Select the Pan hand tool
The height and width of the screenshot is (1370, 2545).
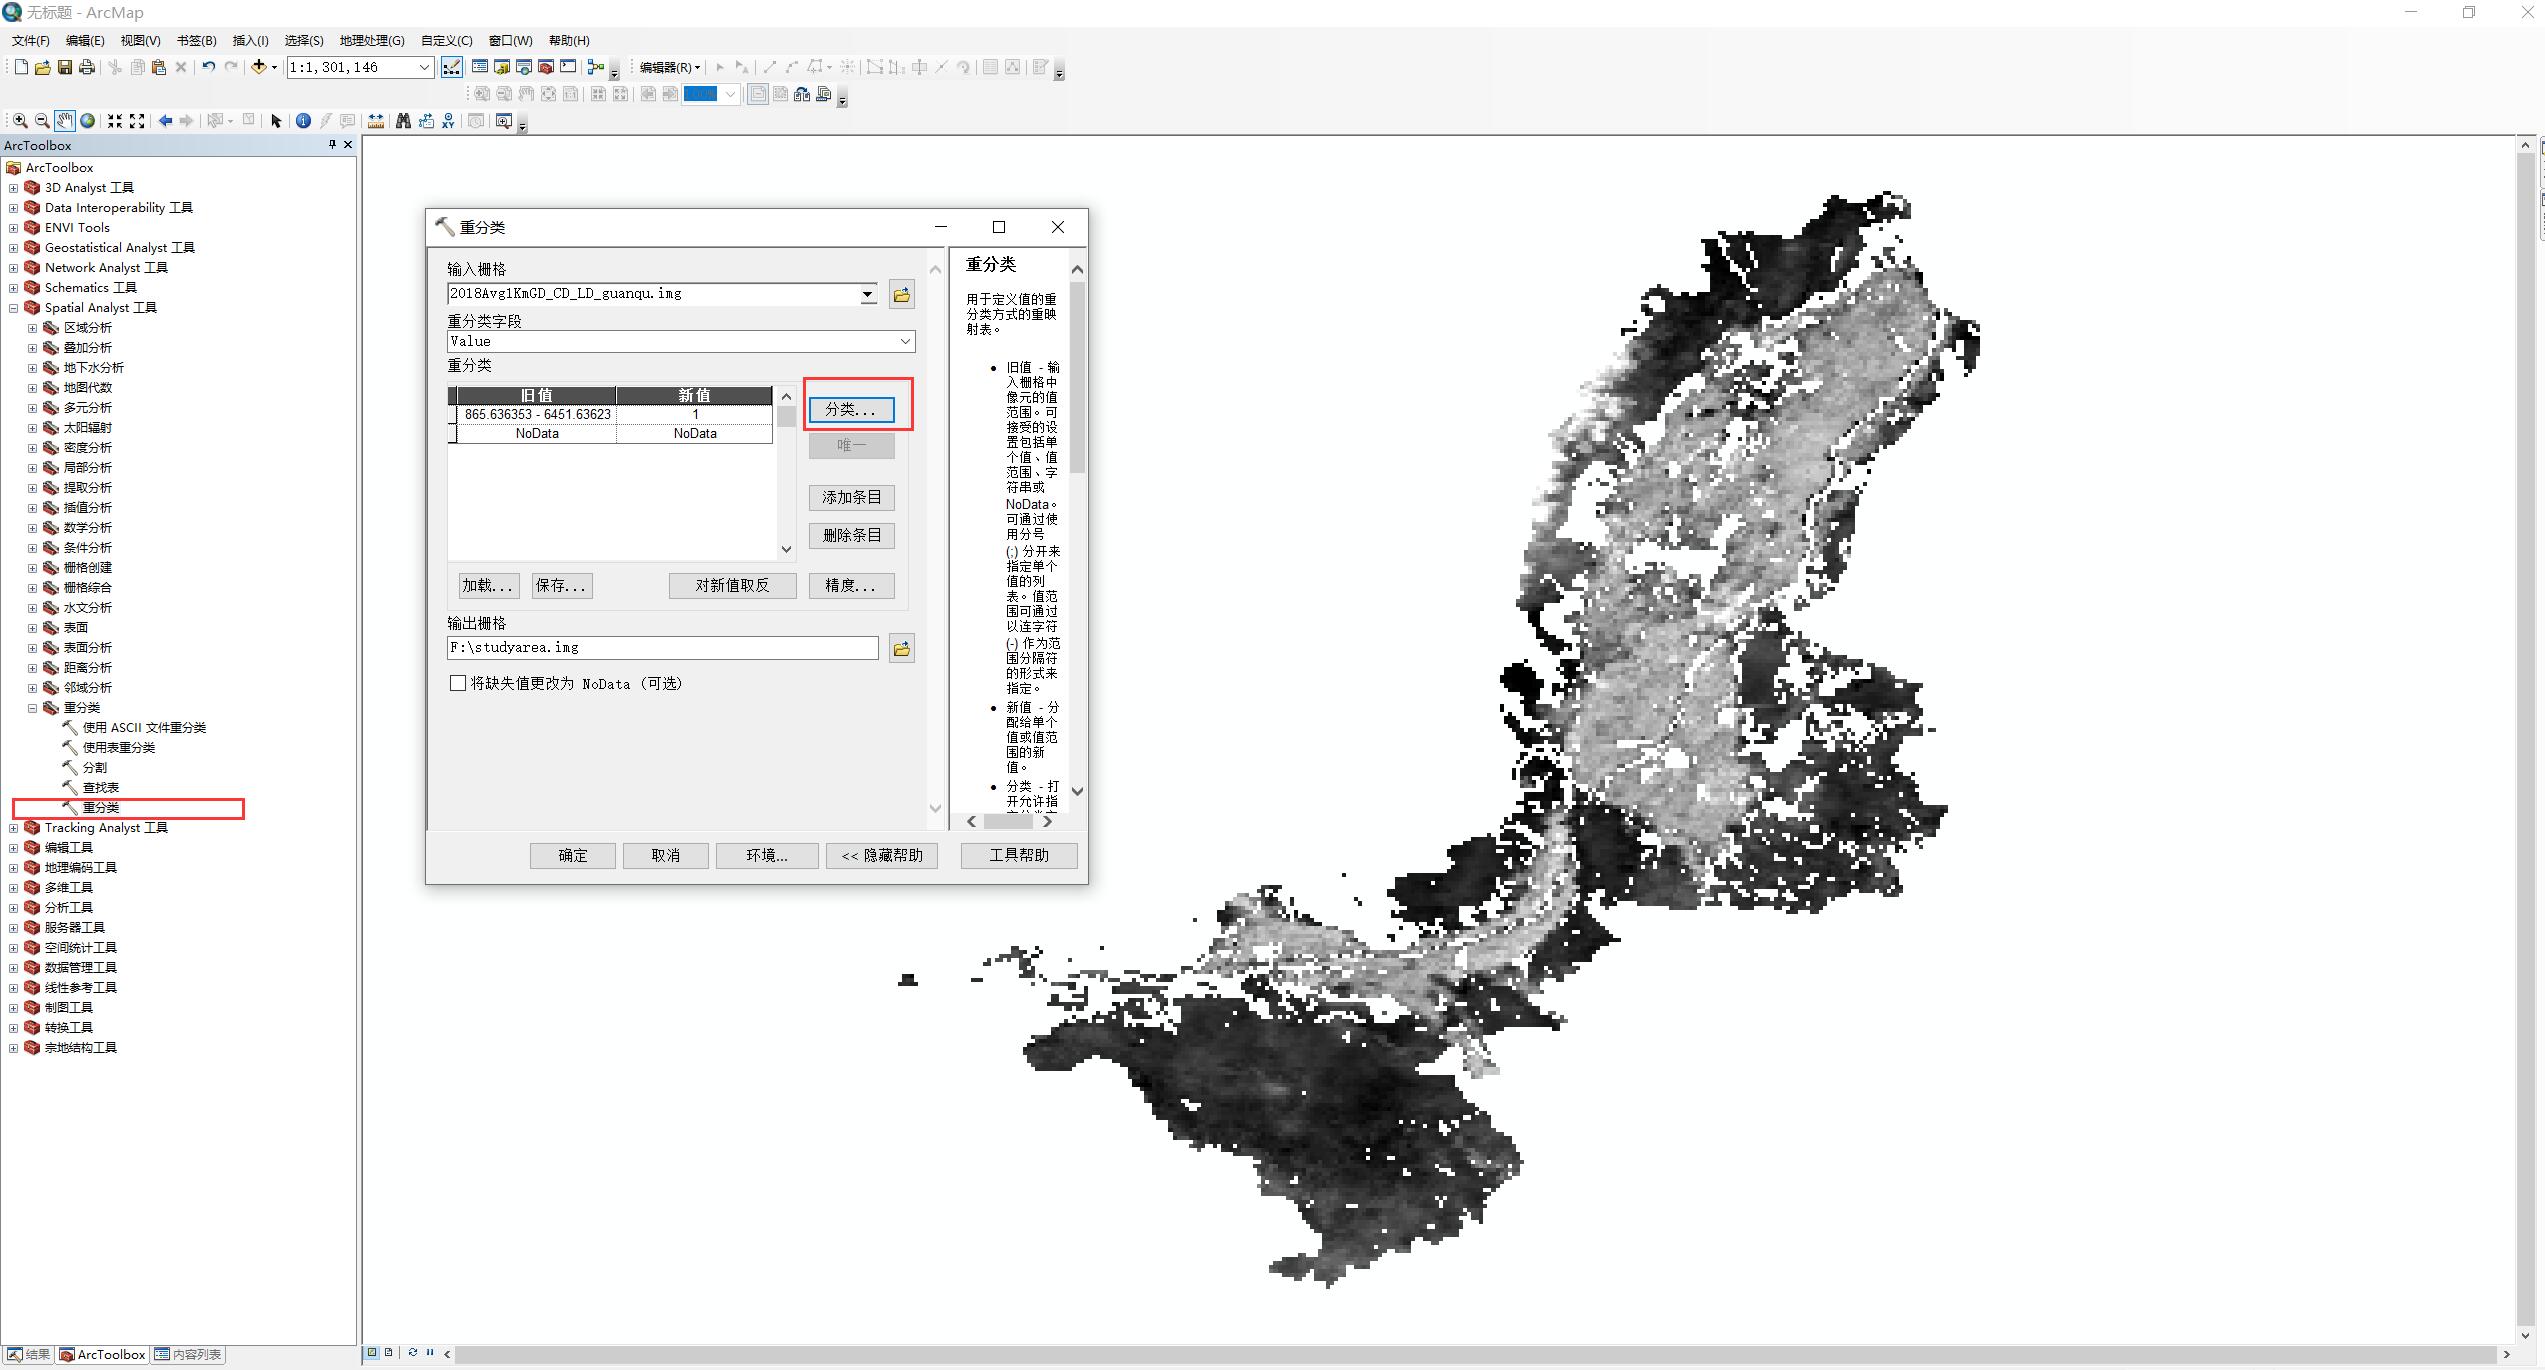(64, 121)
